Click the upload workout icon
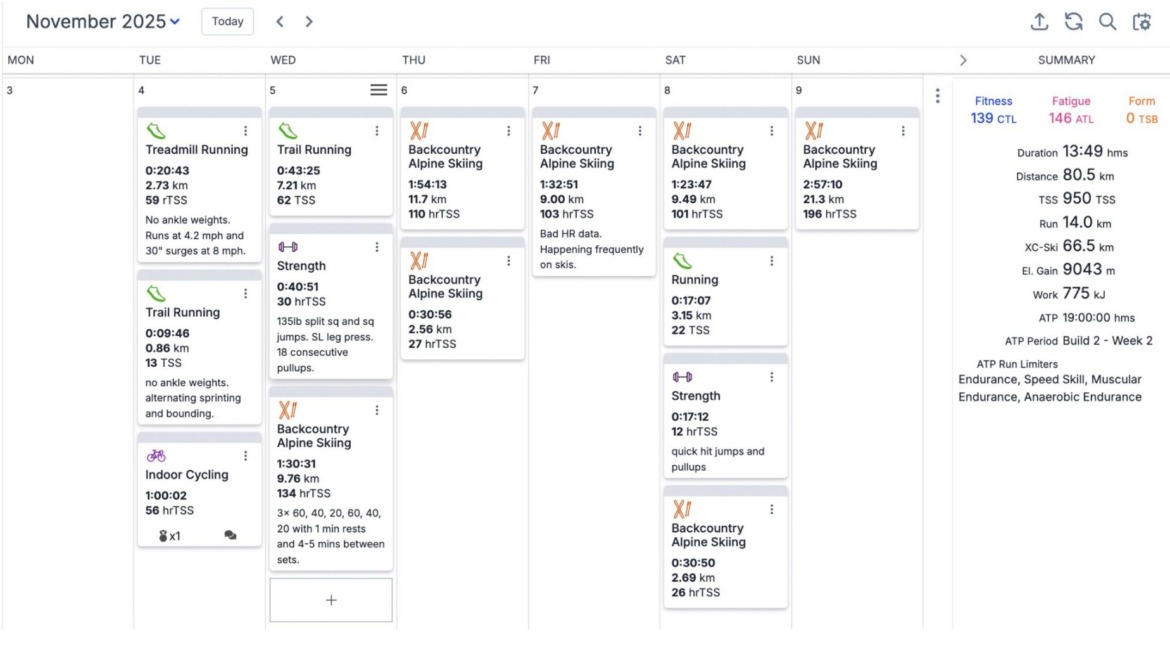 [1040, 22]
